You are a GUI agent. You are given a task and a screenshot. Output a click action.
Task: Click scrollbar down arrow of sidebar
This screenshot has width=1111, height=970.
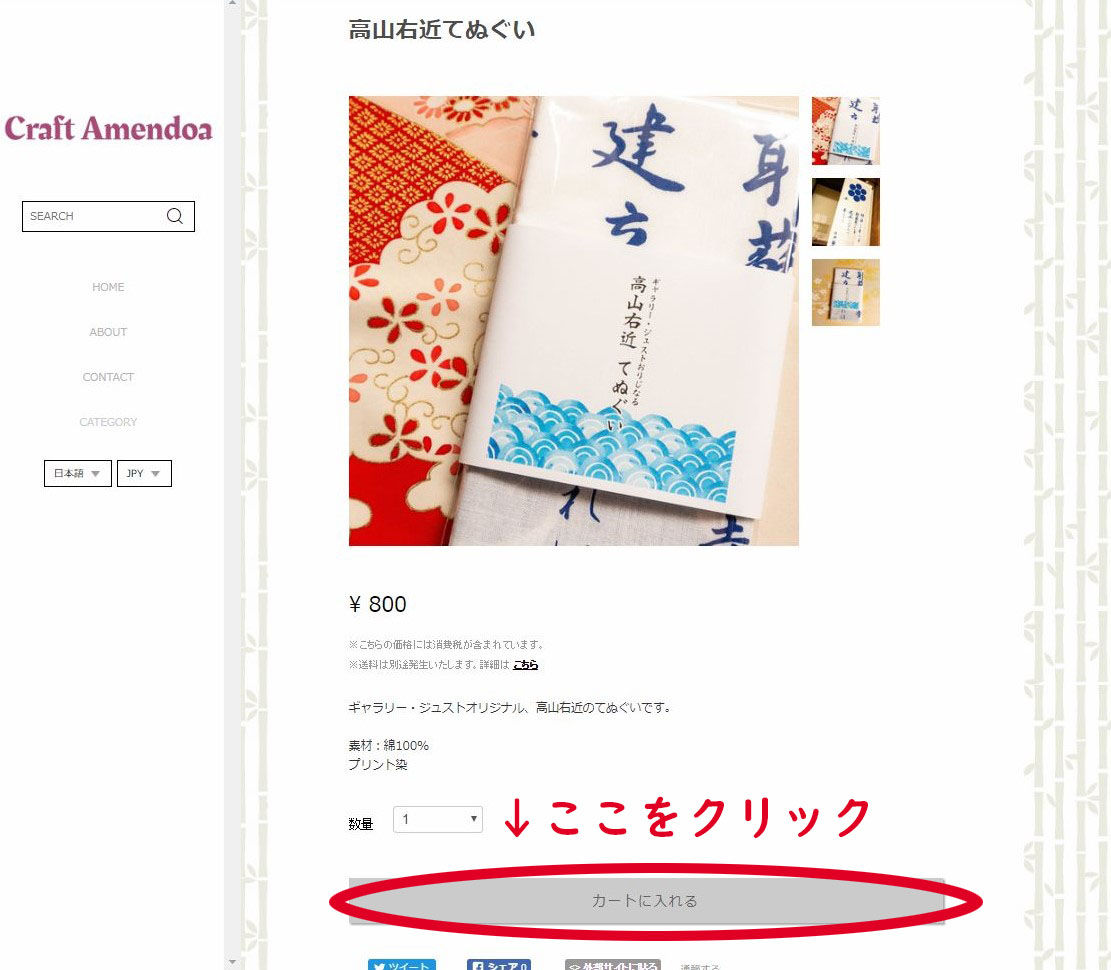click(232, 962)
